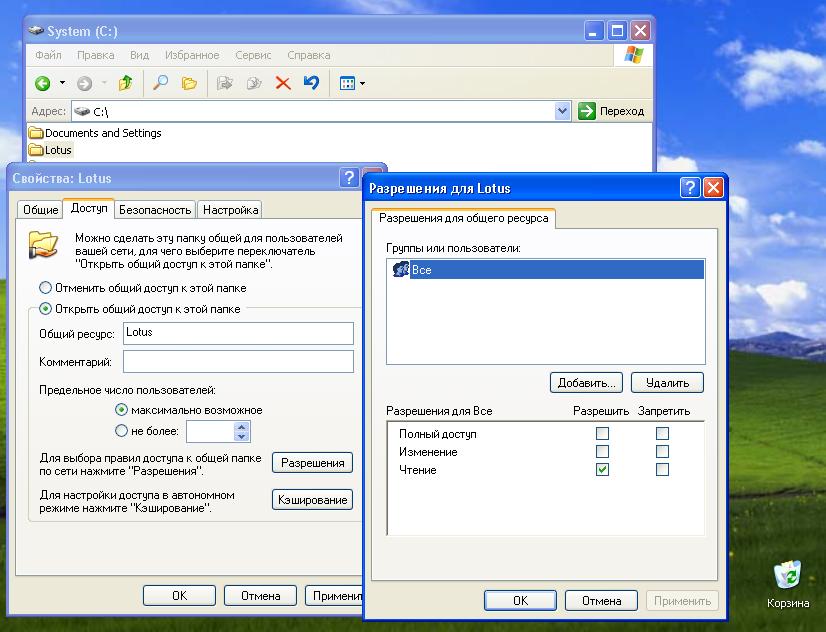The height and width of the screenshot is (632, 826).
Task: Switch to the Безопасность tab
Action: [155, 210]
